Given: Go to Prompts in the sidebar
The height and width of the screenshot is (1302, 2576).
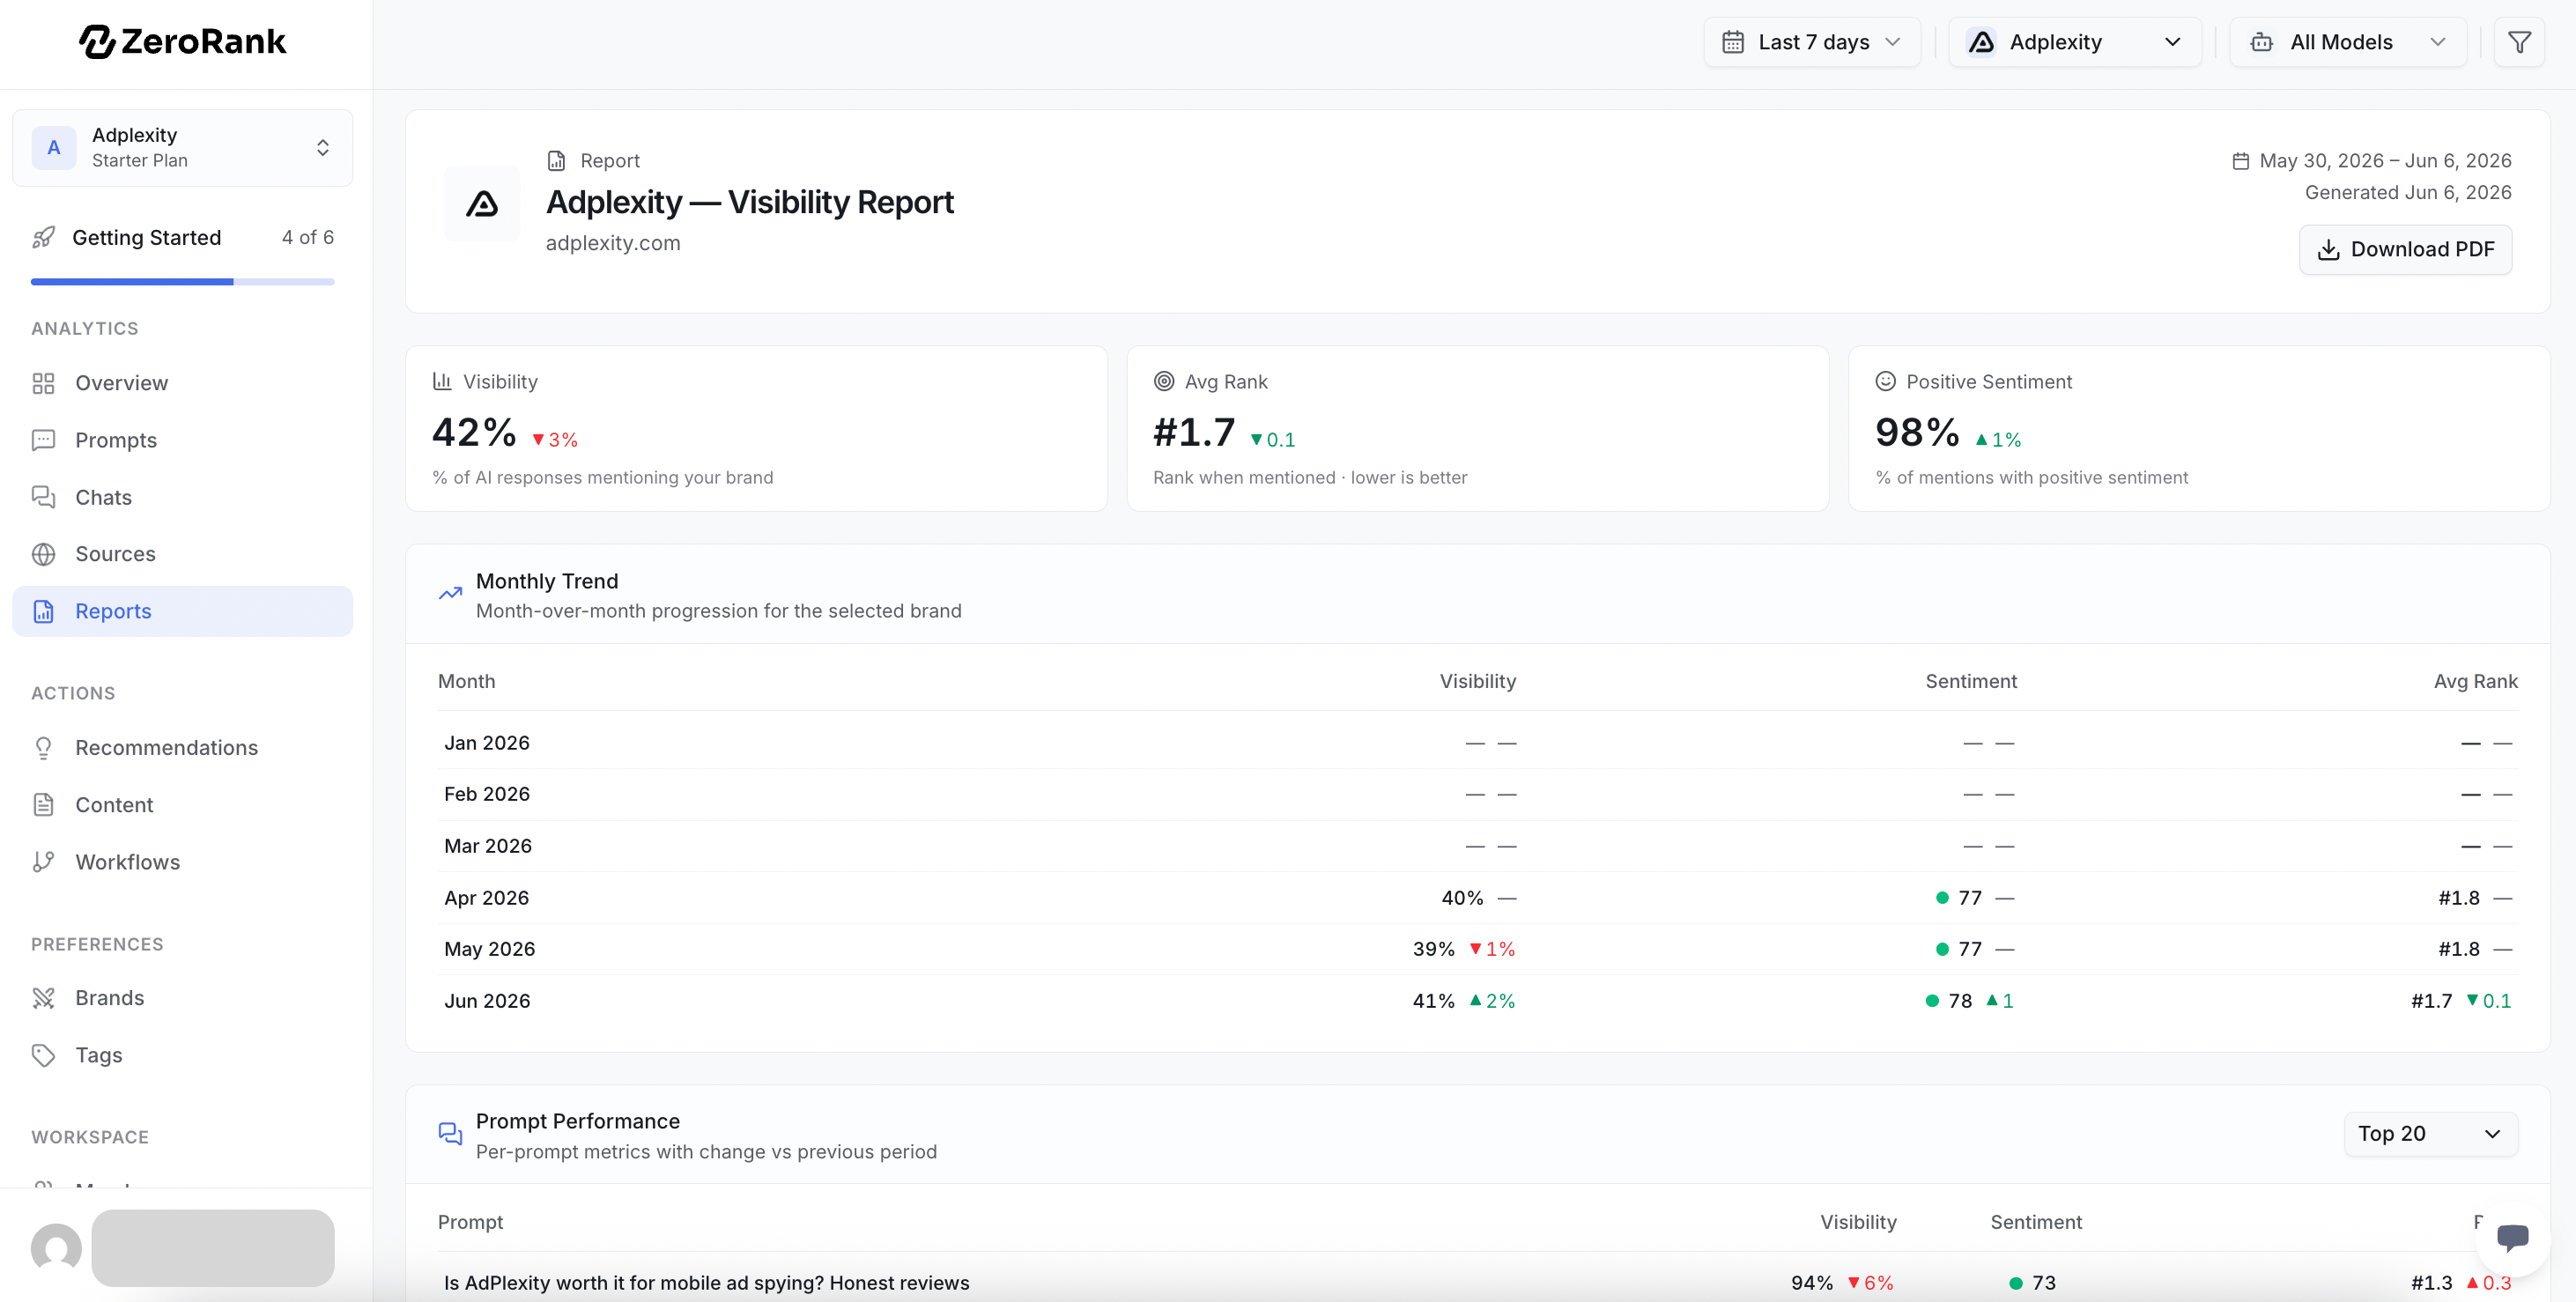Looking at the screenshot, I should (x=183, y=440).
